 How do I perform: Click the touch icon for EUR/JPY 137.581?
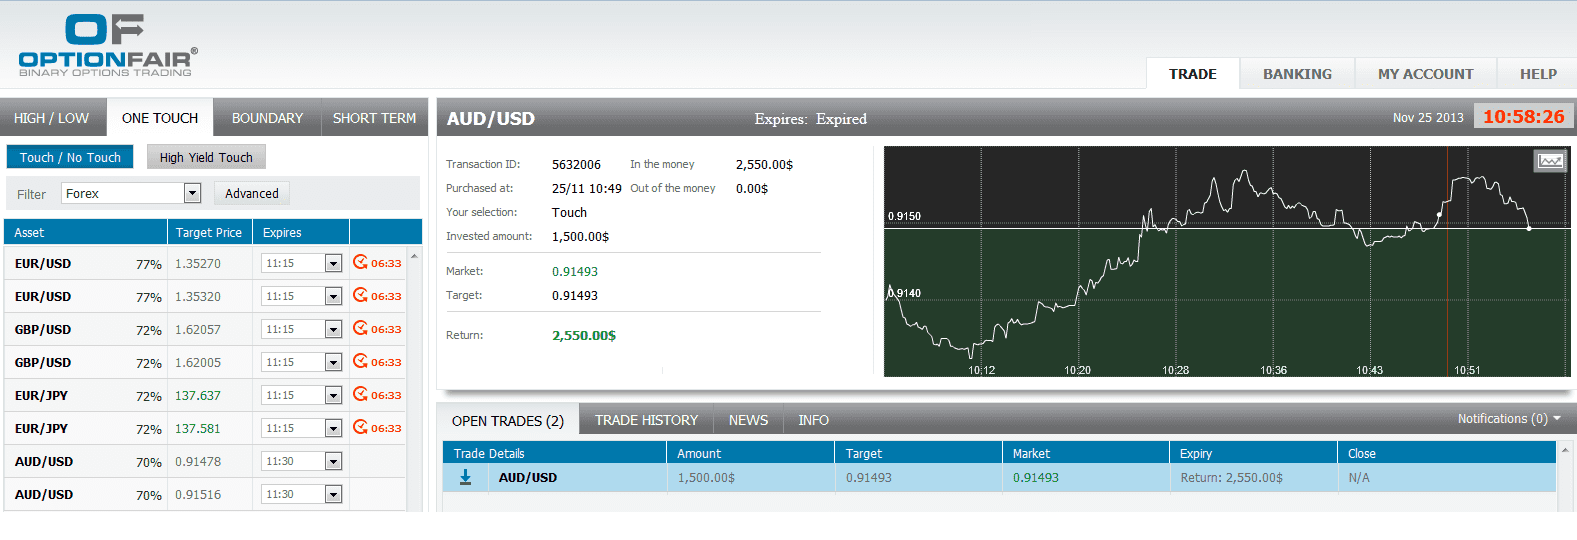point(361,428)
